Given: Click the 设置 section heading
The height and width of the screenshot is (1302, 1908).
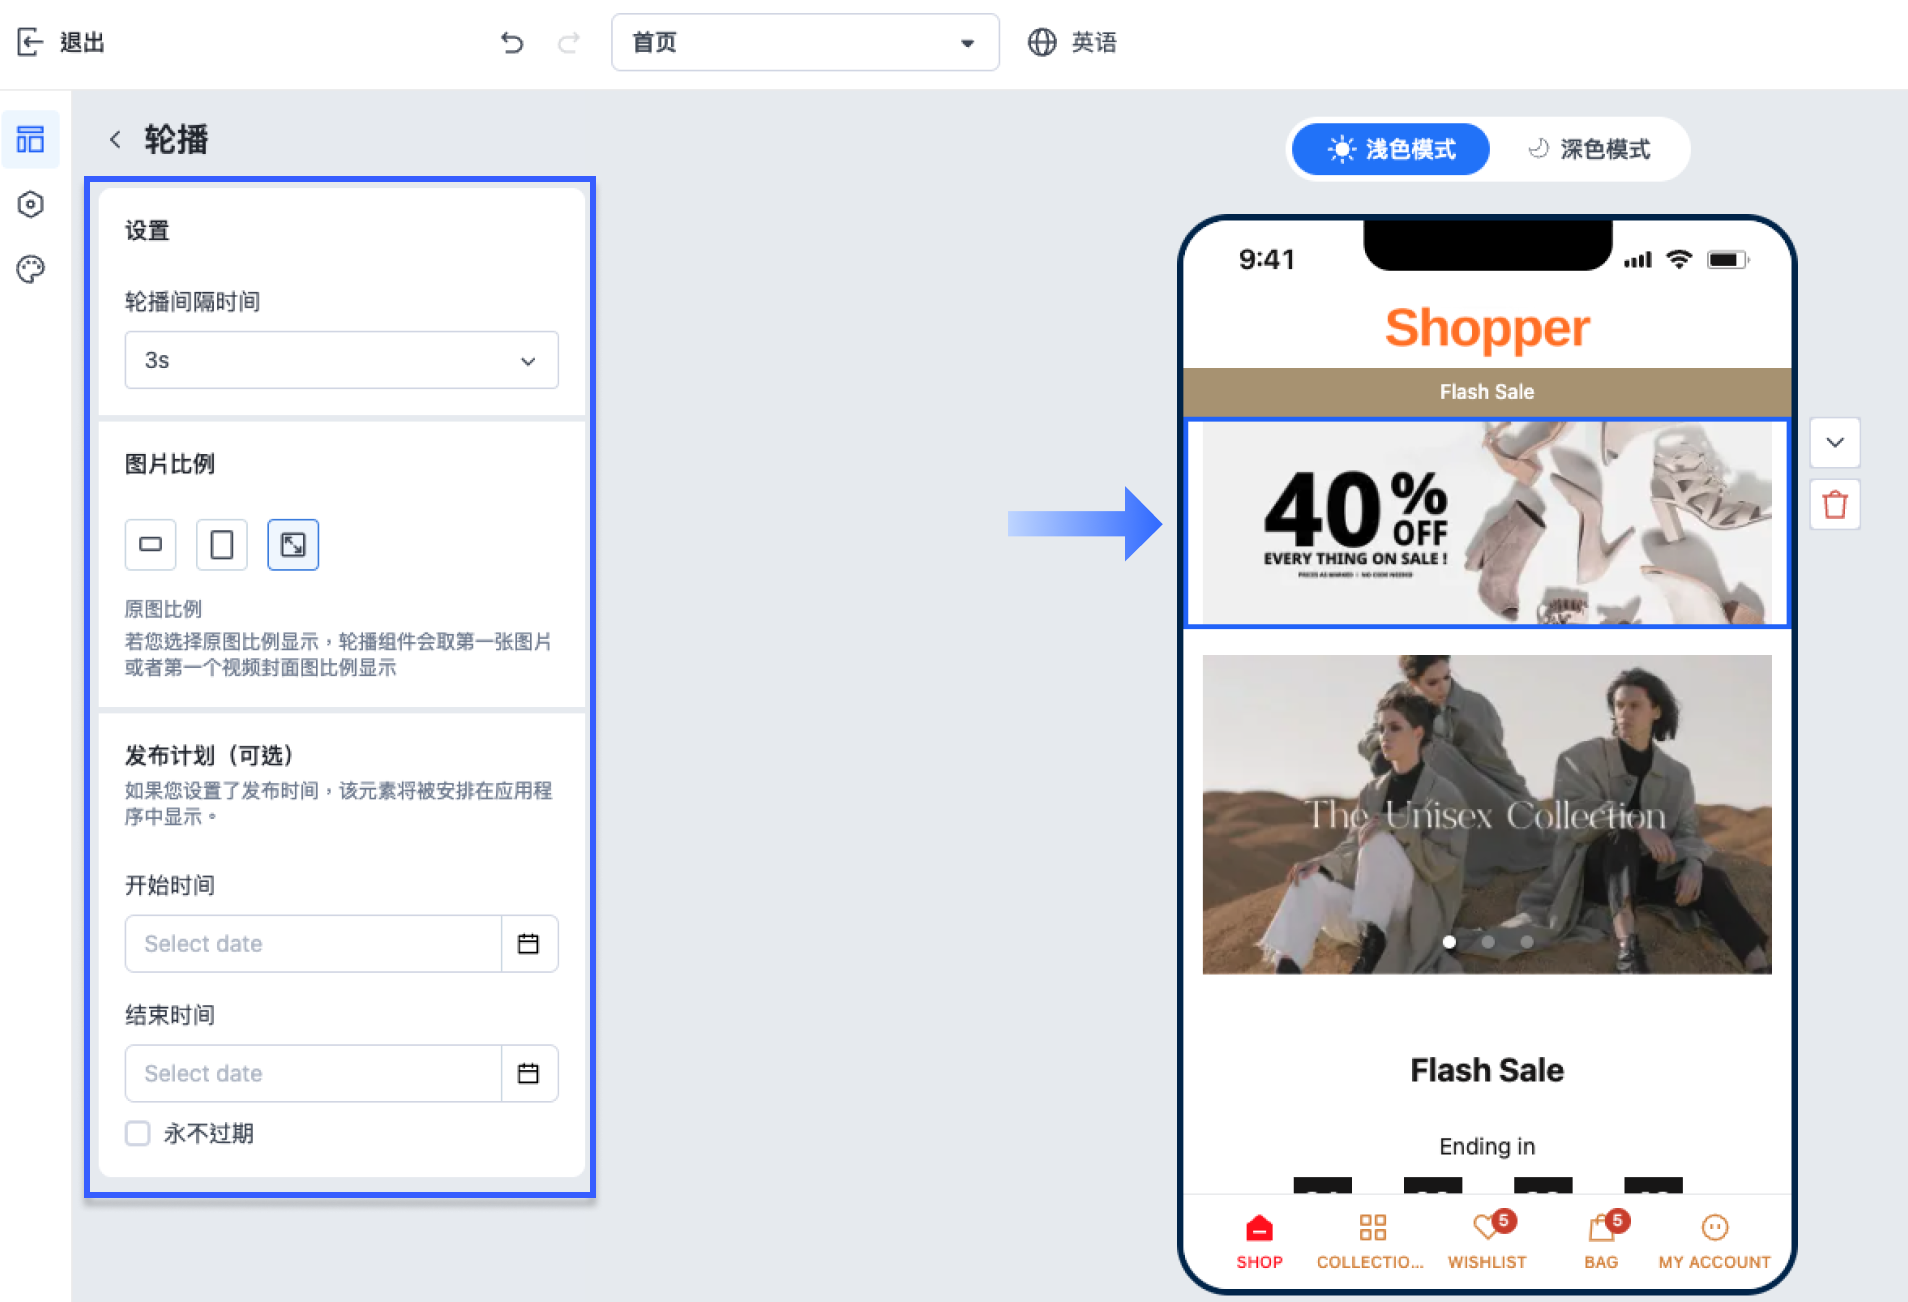Looking at the screenshot, I should click(x=147, y=231).
